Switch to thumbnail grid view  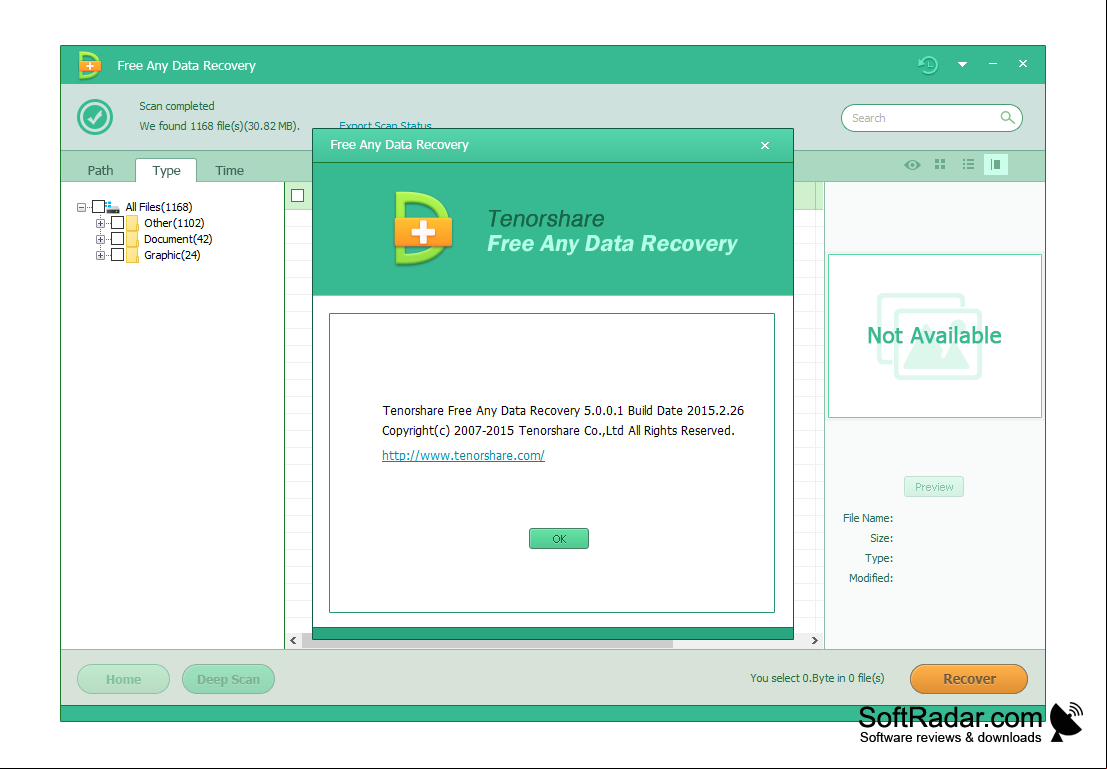[x=940, y=165]
